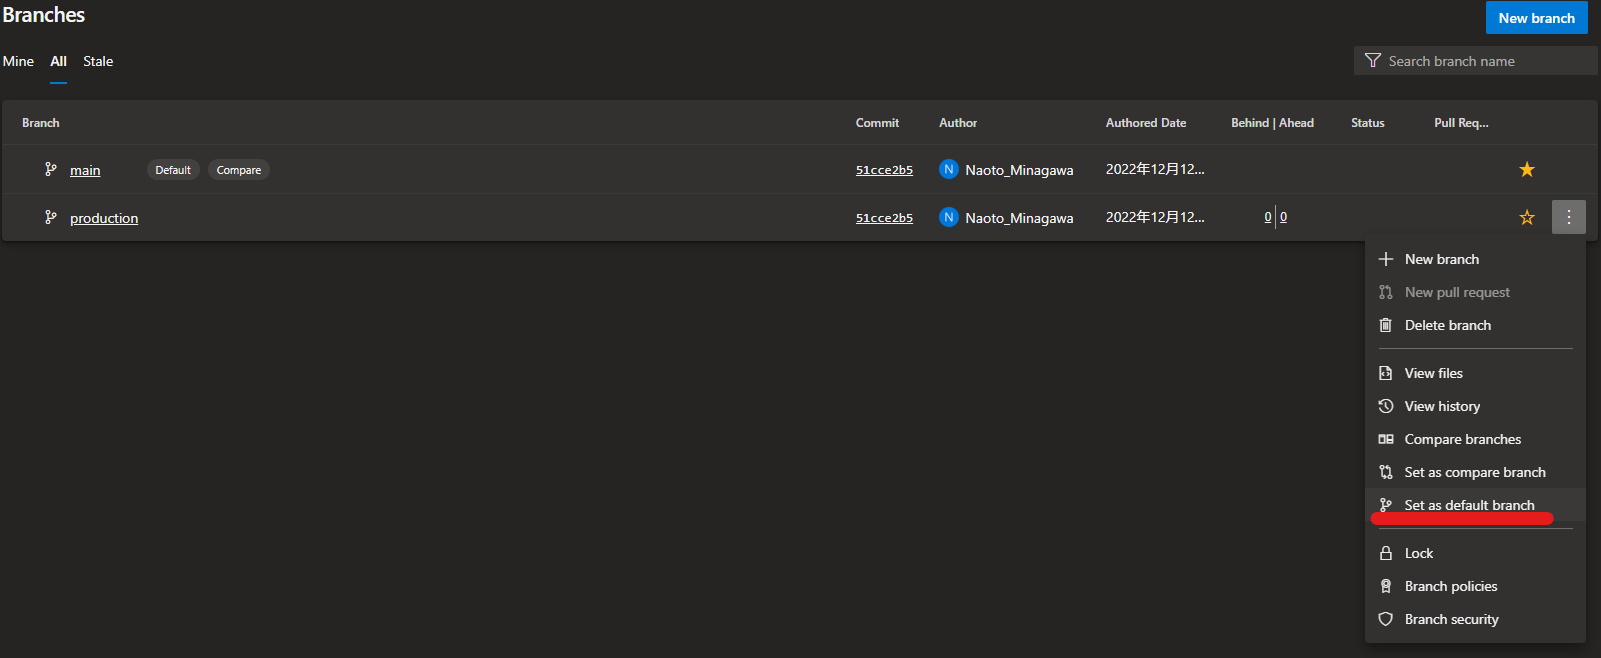Image resolution: width=1601 pixels, height=658 pixels.
Task: Click the ribbon icon beside Branch policies
Action: pos(1386,586)
